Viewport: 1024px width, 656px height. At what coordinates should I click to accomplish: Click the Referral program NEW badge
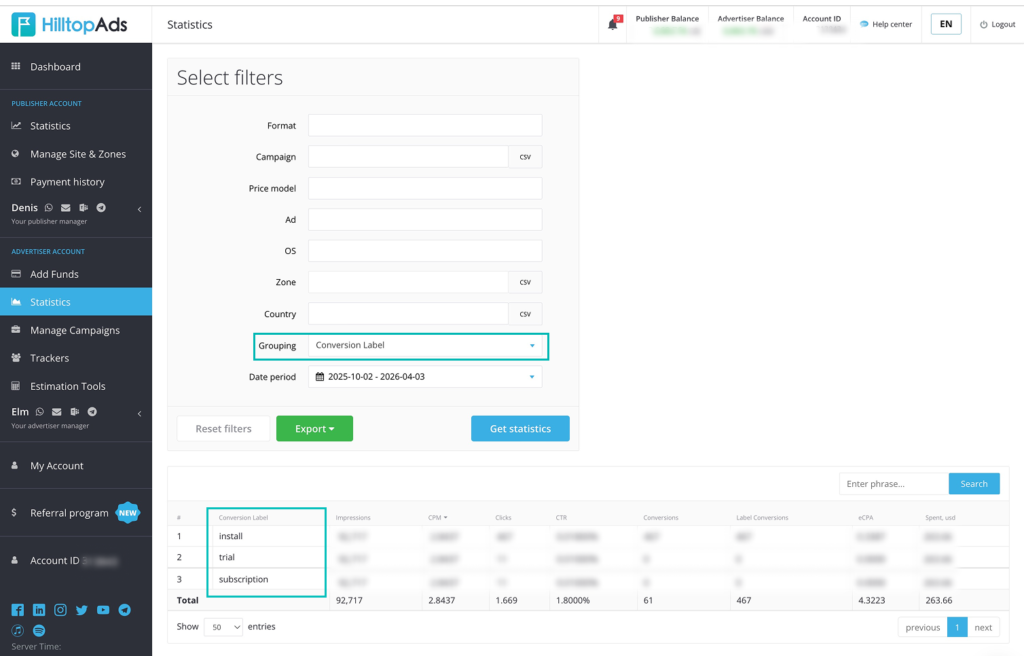click(x=128, y=513)
